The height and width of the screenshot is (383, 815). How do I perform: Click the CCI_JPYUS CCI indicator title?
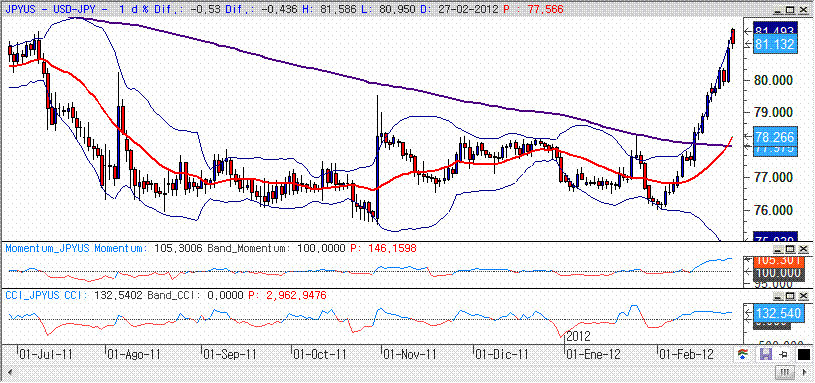point(46,295)
